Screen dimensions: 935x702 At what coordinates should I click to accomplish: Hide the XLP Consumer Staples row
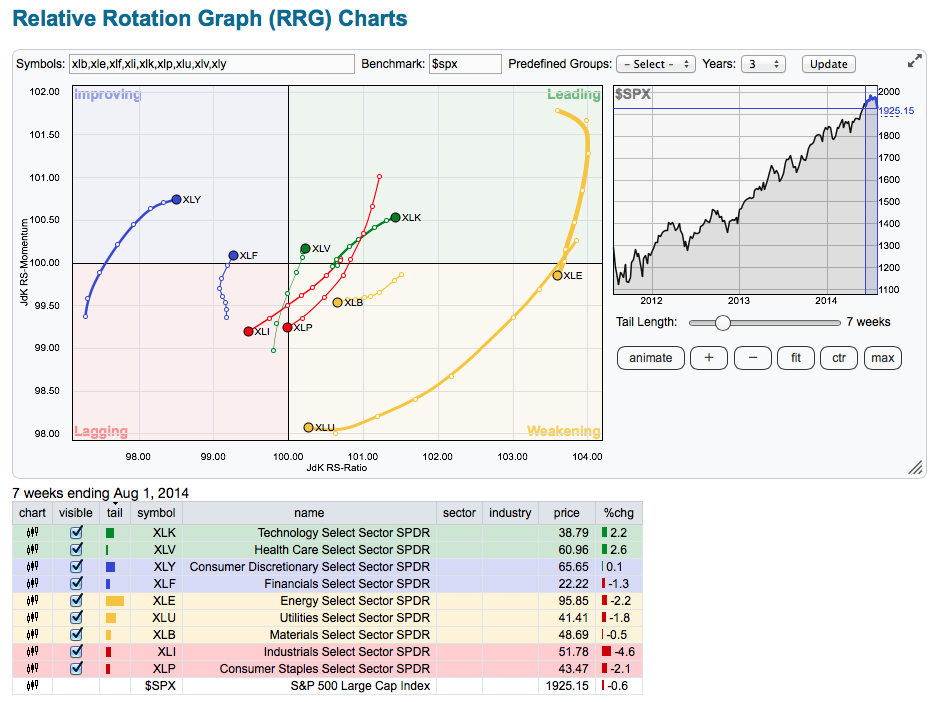click(76, 669)
